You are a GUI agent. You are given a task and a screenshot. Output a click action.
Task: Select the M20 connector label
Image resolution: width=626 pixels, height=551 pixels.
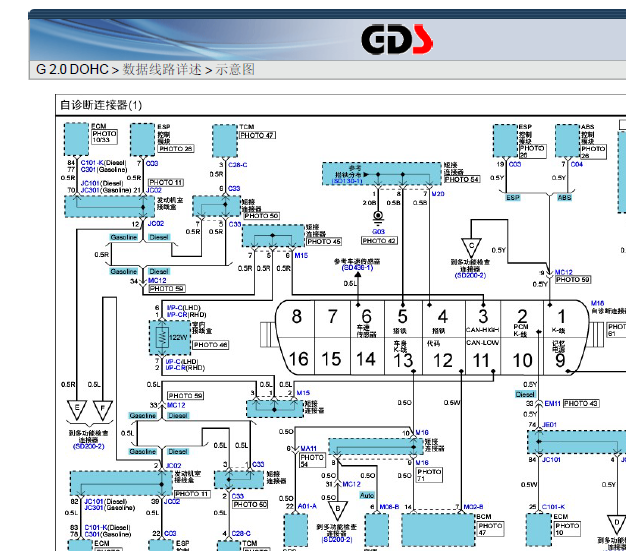pyautogui.click(x=438, y=194)
